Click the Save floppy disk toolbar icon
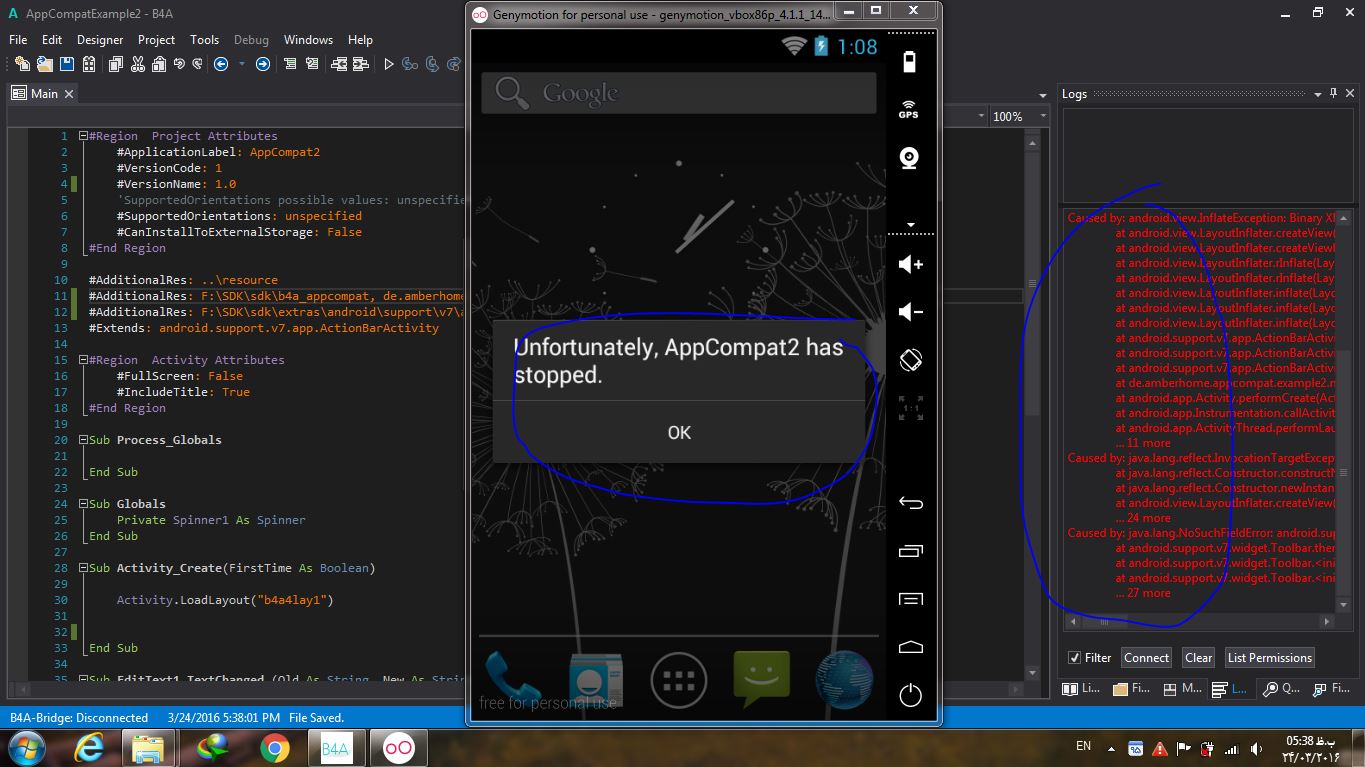This screenshot has height=767, width=1365. pyautogui.click(x=67, y=64)
